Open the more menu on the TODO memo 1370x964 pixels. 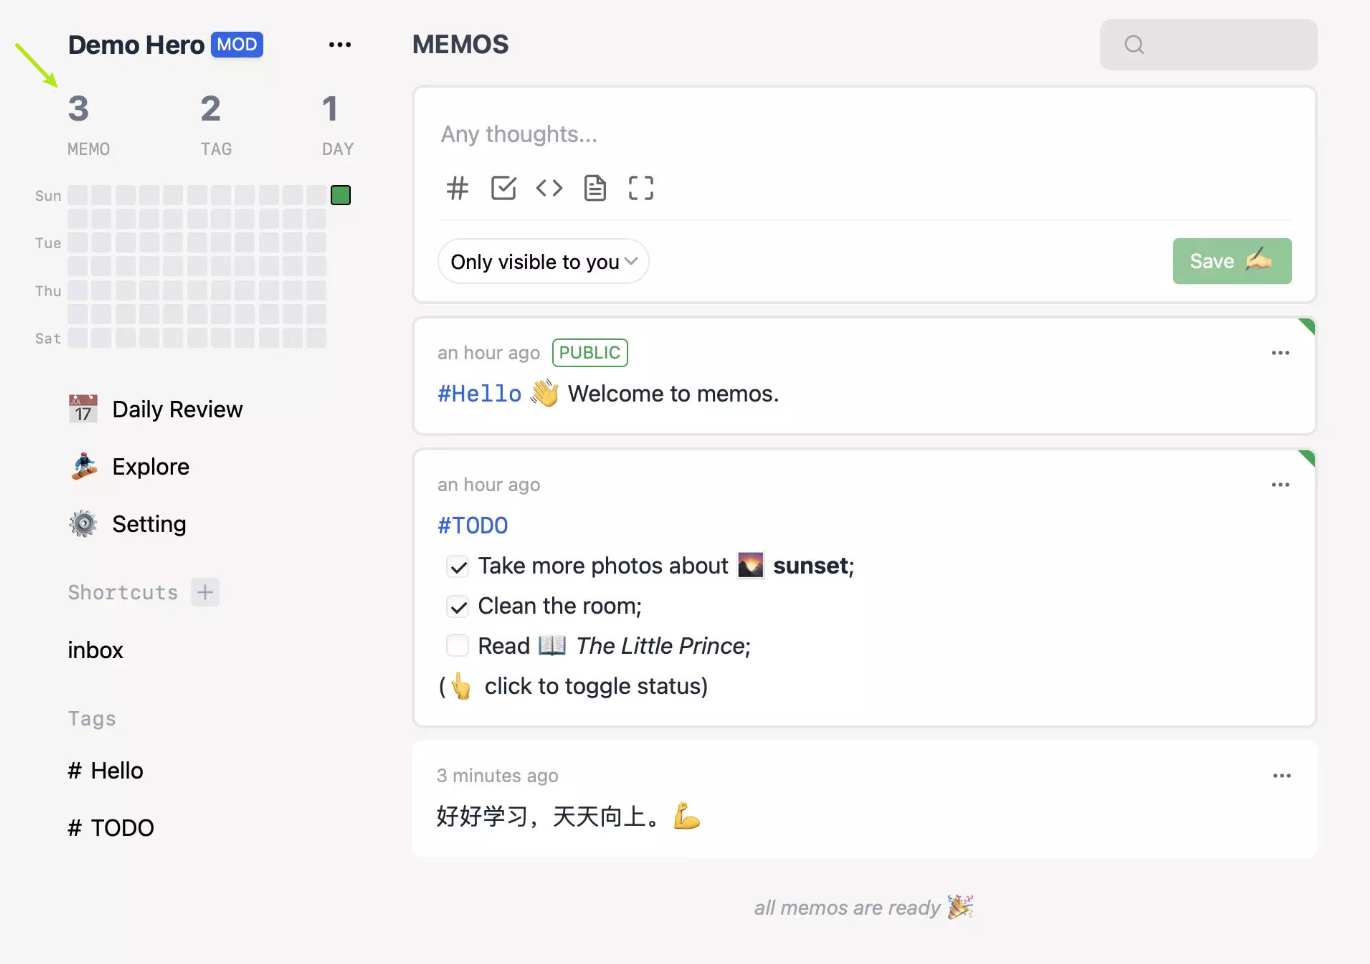[x=1280, y=485]
